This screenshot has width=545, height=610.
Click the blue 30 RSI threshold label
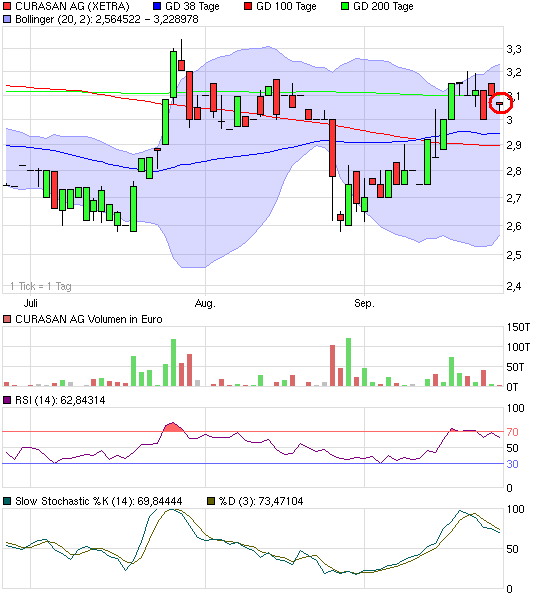(x=512, y=464)
